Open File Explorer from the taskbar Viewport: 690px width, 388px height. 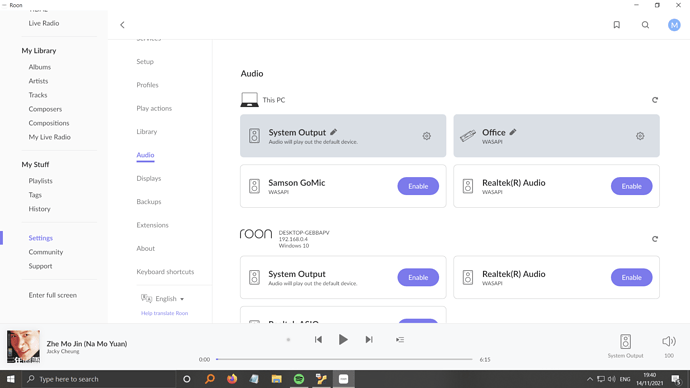click(x=276, y=379)
